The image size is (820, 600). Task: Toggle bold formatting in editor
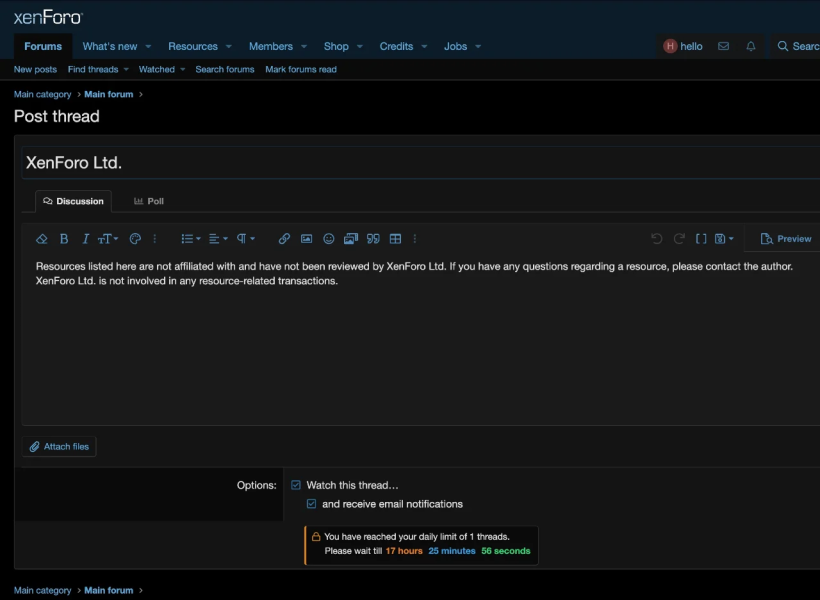64,239
